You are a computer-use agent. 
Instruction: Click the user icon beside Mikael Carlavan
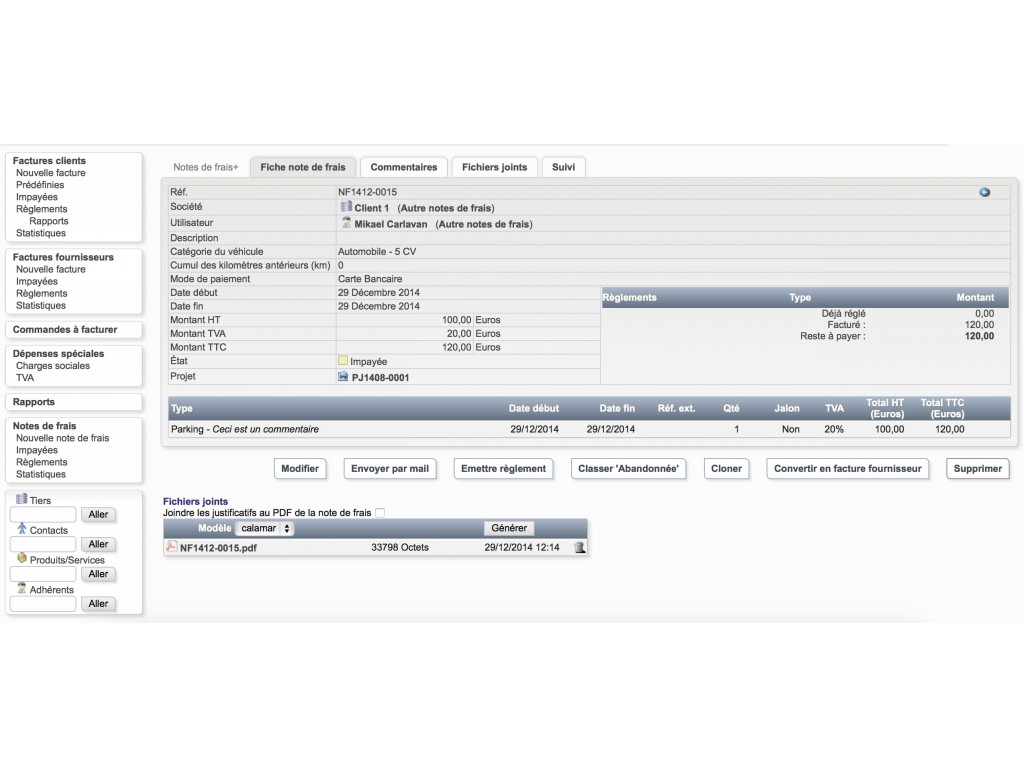346,223
